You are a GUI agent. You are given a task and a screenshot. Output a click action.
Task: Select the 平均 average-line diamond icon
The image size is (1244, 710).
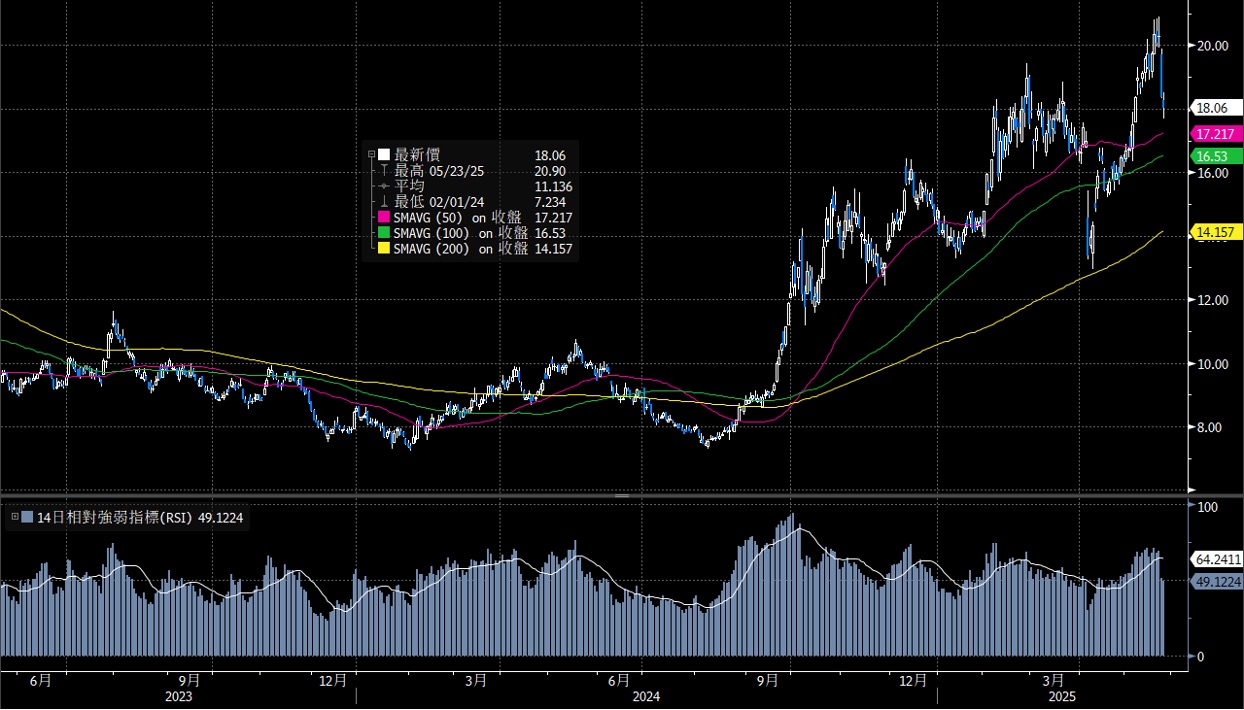click(x=383, y=187)
